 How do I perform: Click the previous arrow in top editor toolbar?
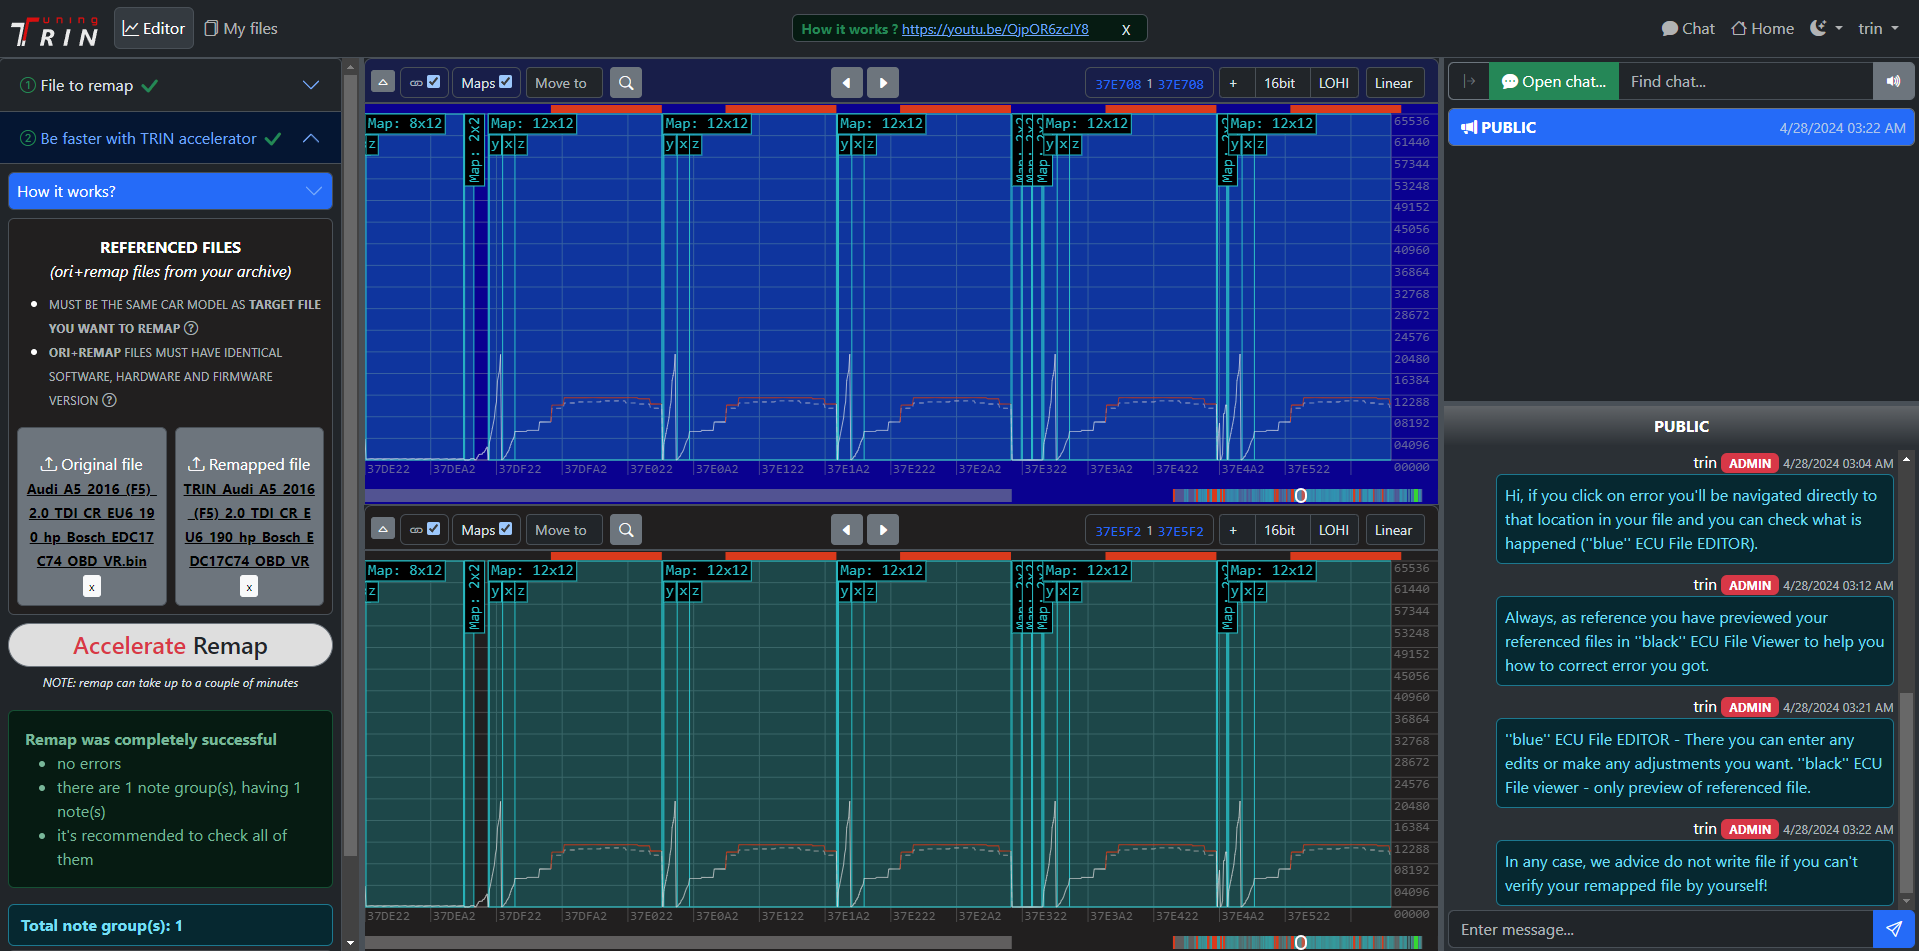tap(846, 83)
